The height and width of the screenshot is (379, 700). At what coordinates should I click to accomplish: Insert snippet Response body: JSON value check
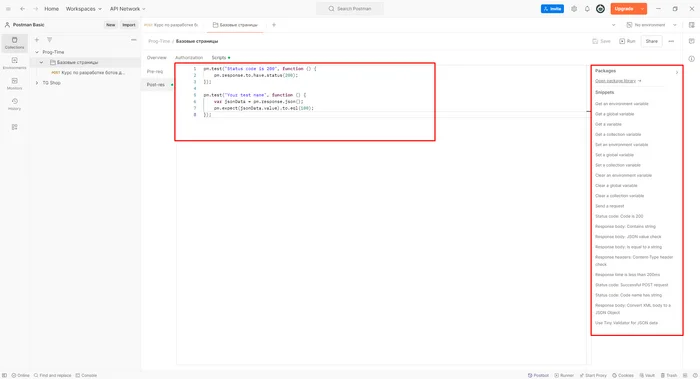(628, 237)
